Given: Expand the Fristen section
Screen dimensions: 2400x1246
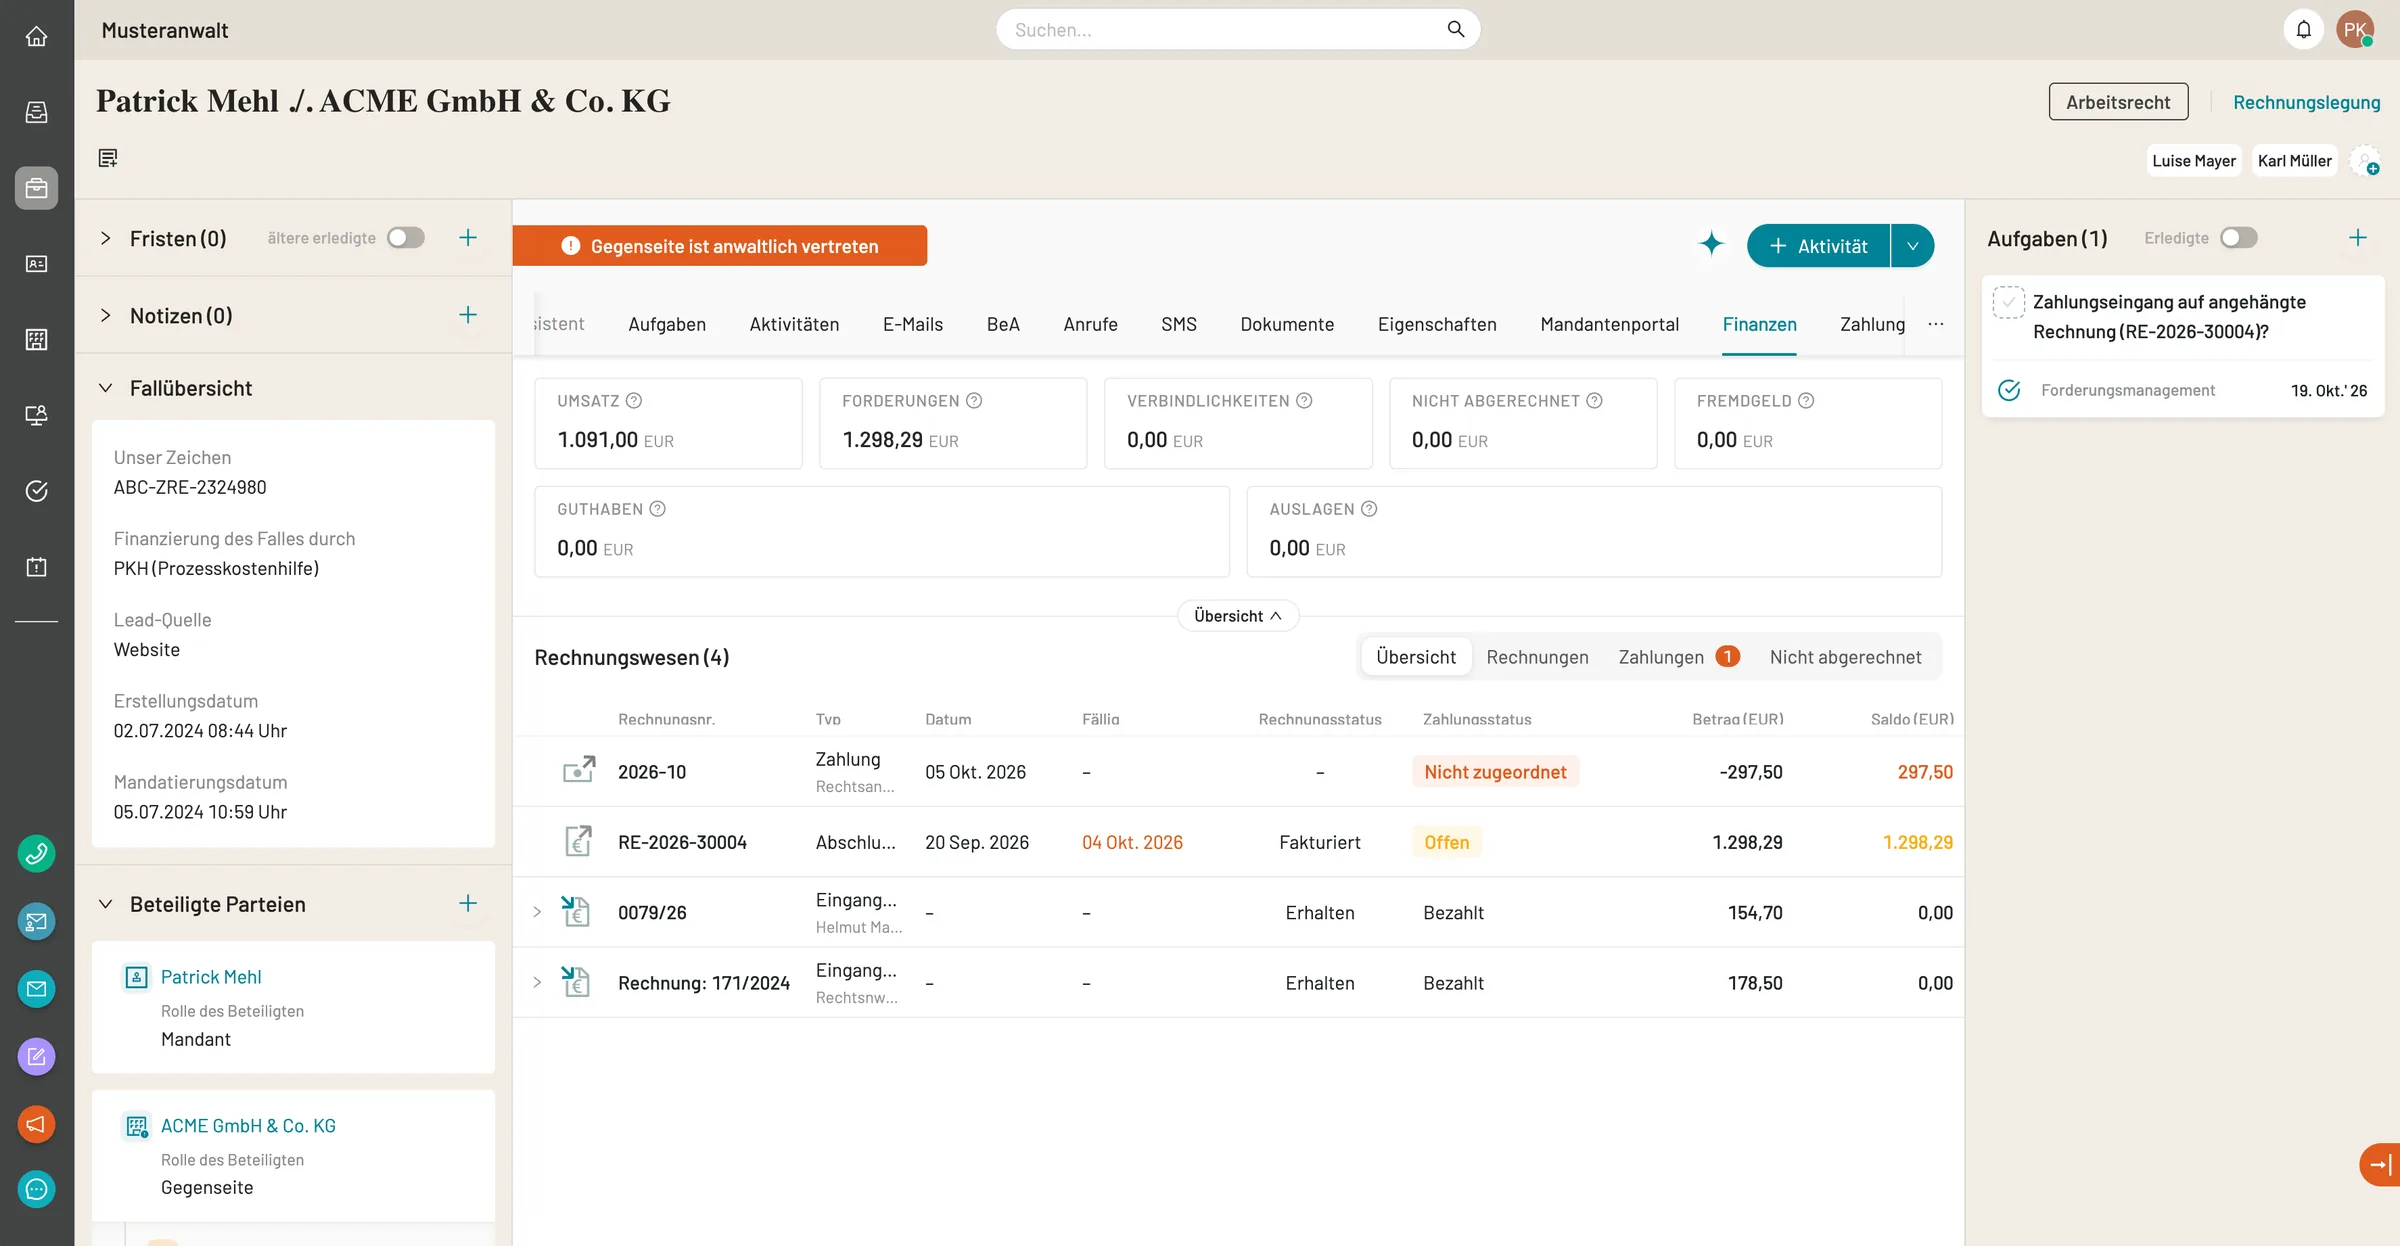Looking at the screenshot, I should coord(105,238).
